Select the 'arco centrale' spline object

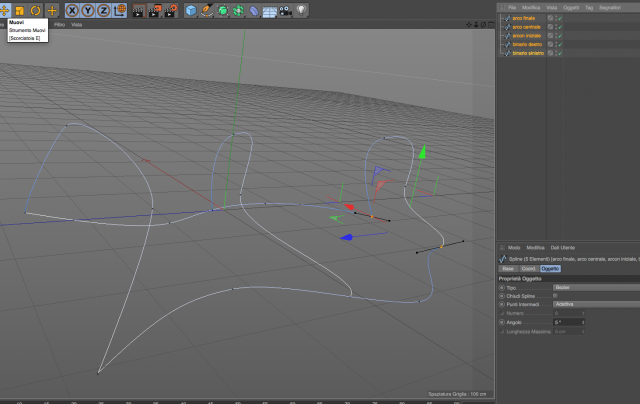click(527, 27)
